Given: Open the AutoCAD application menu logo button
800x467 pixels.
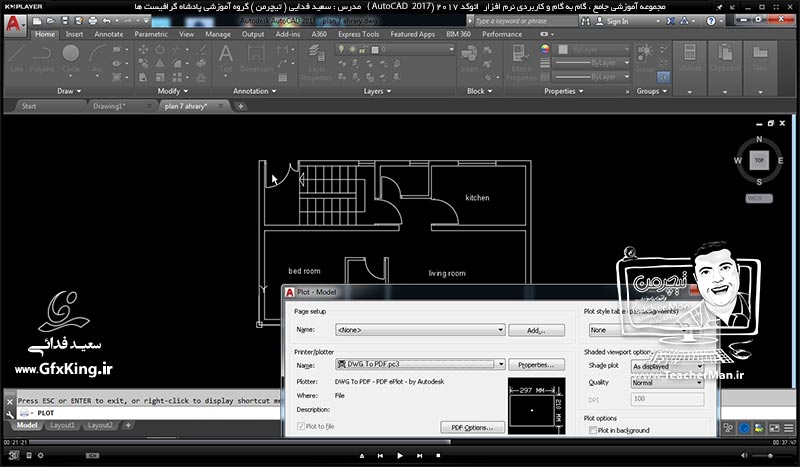Looking at the screenshot, I should [x=14, y=23].
